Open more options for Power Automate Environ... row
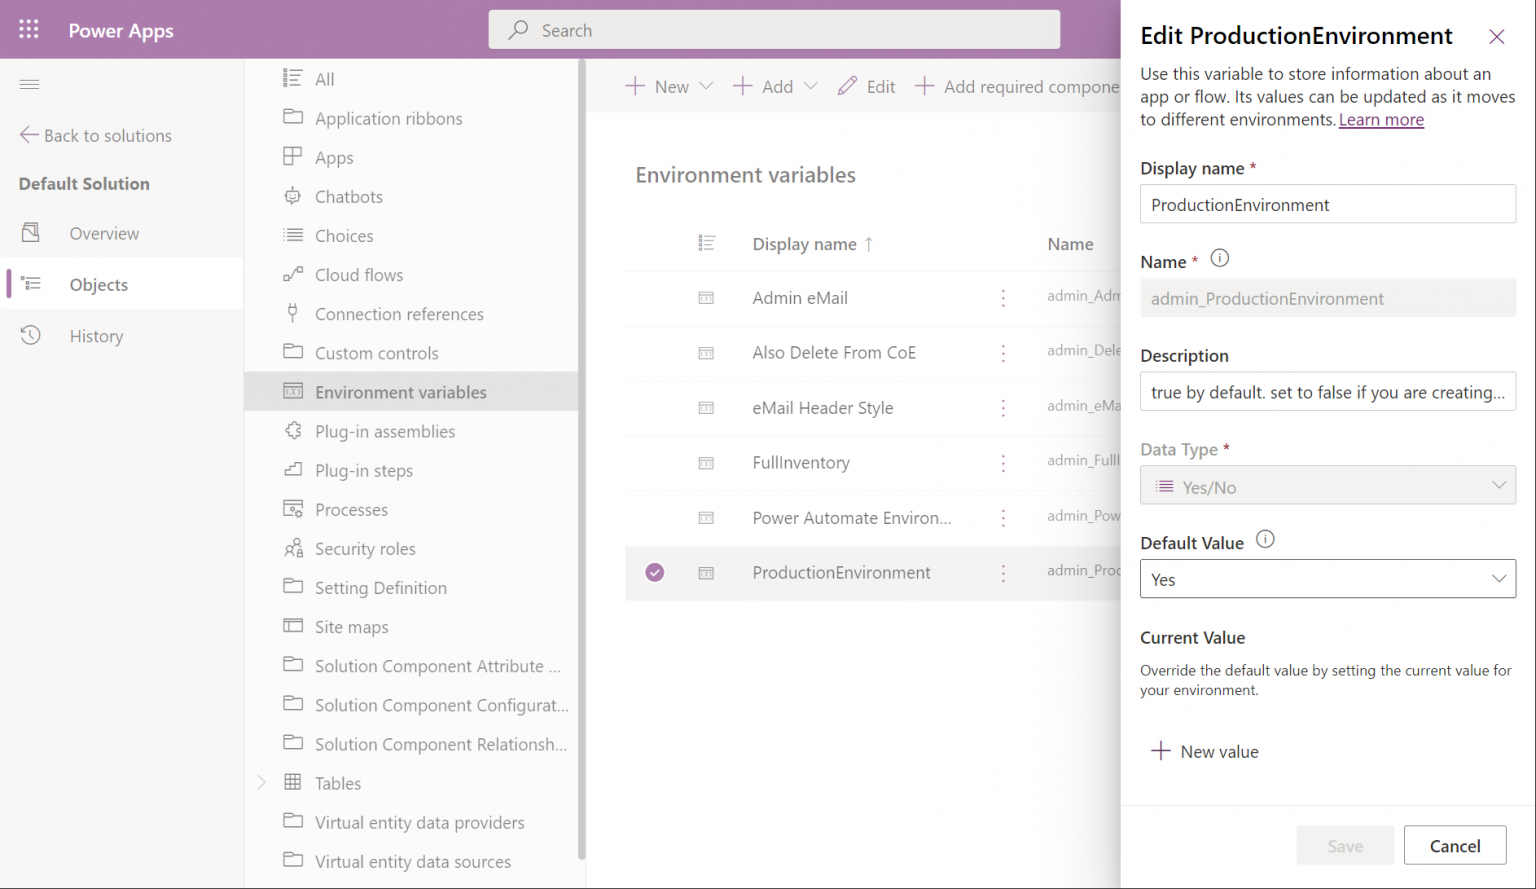The width and height of the screenshot is (1536, 889). 1003,518
